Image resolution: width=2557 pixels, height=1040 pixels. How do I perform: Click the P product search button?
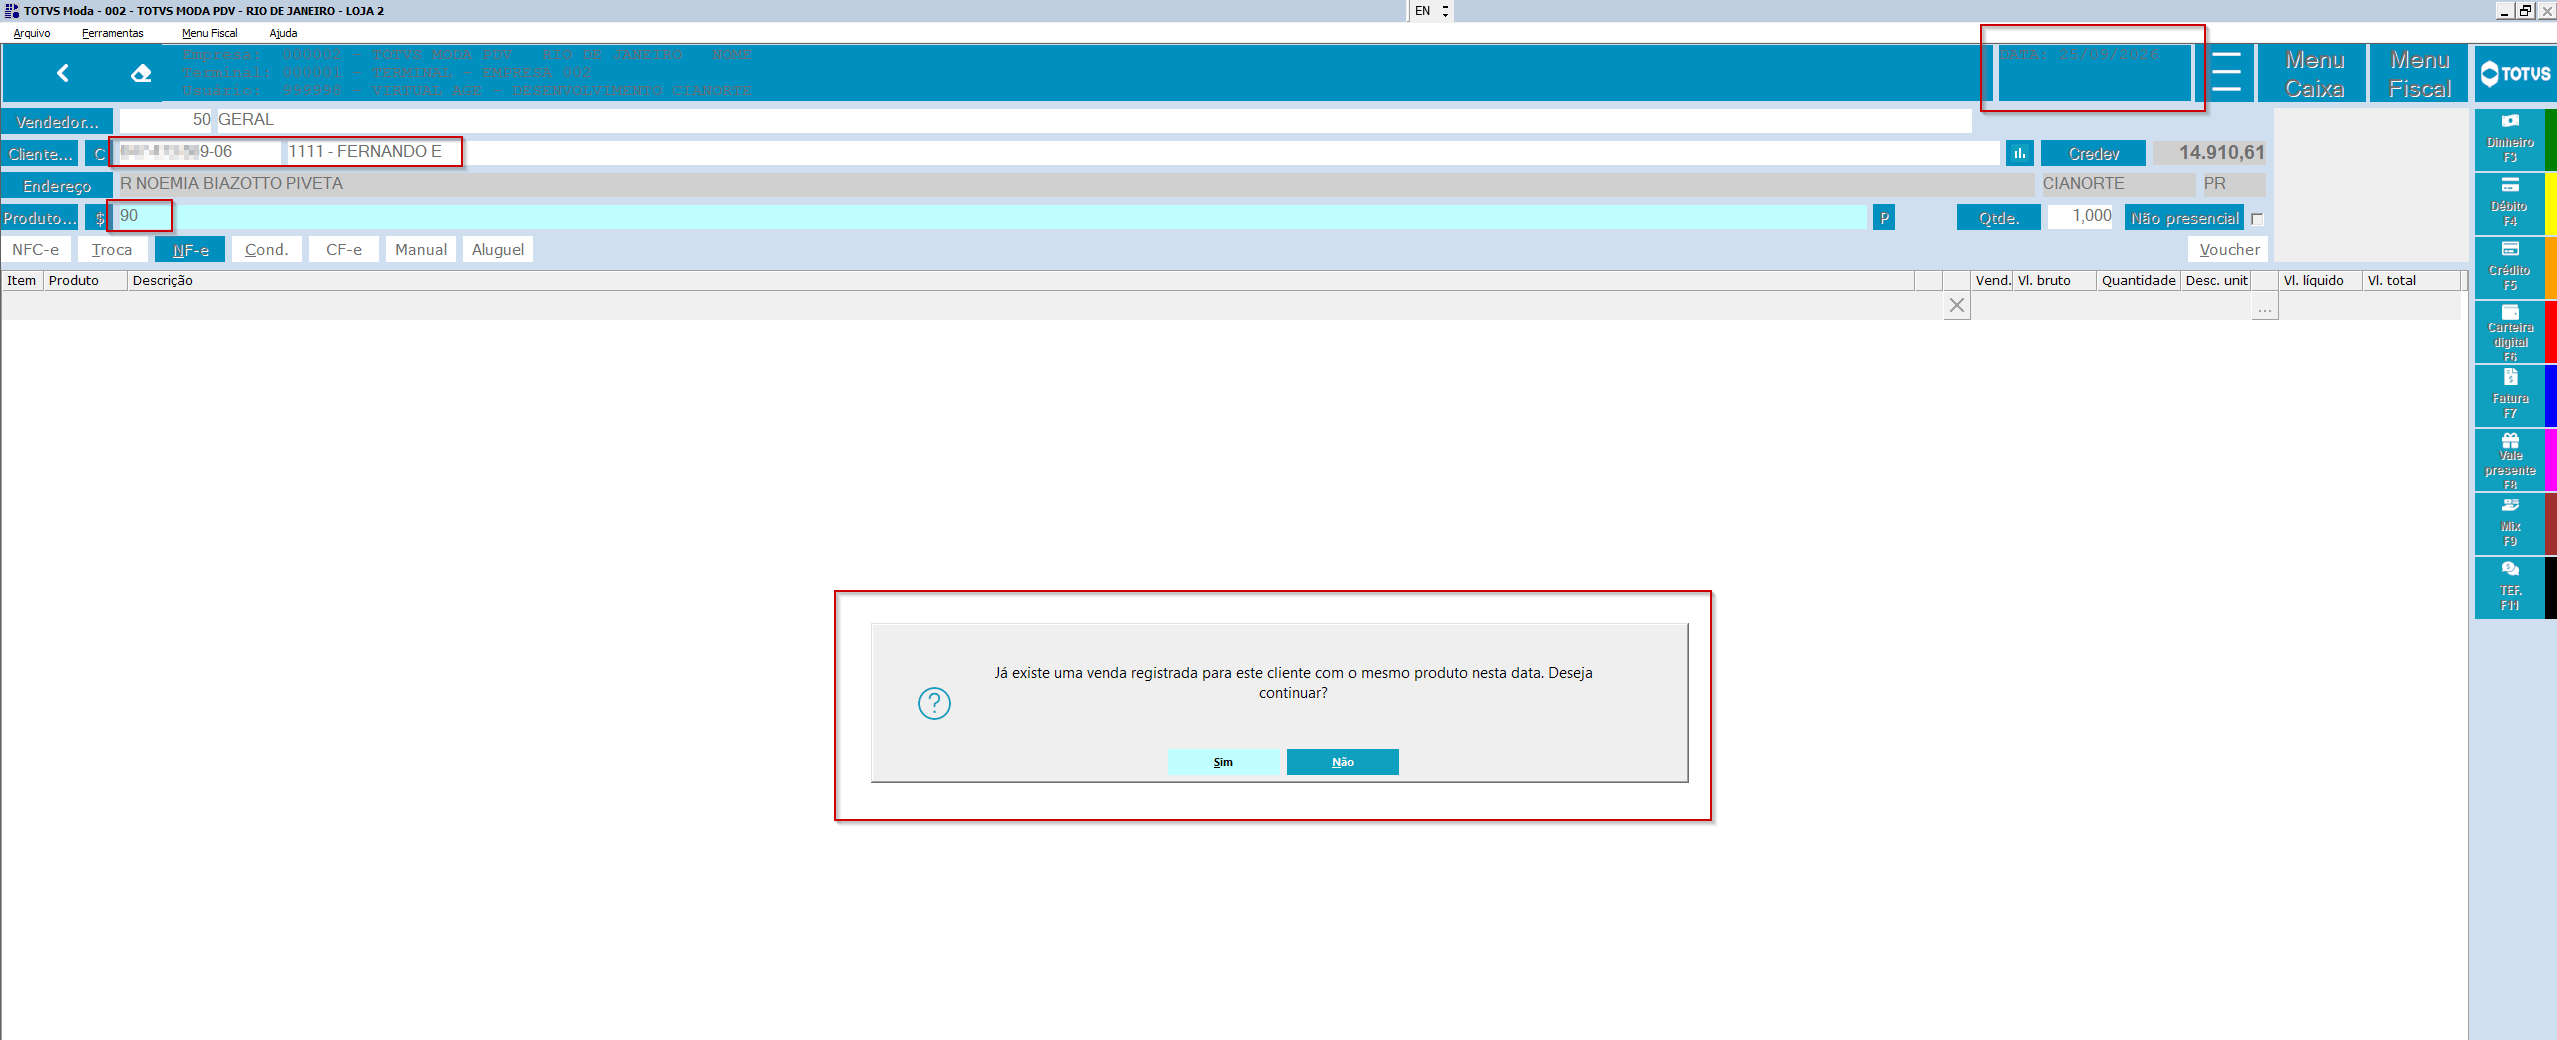point(1884,217)
